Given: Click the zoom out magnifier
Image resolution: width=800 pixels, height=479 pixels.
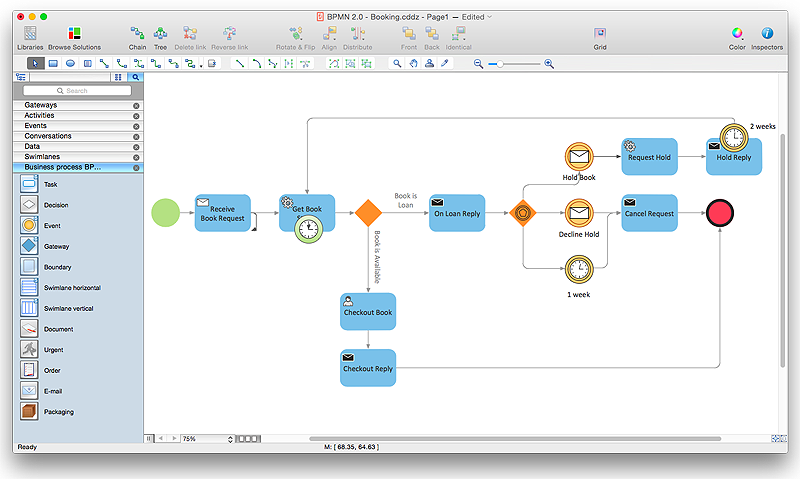Looking at the screenshot, I should pyautogui.click(x=478, y=64).
